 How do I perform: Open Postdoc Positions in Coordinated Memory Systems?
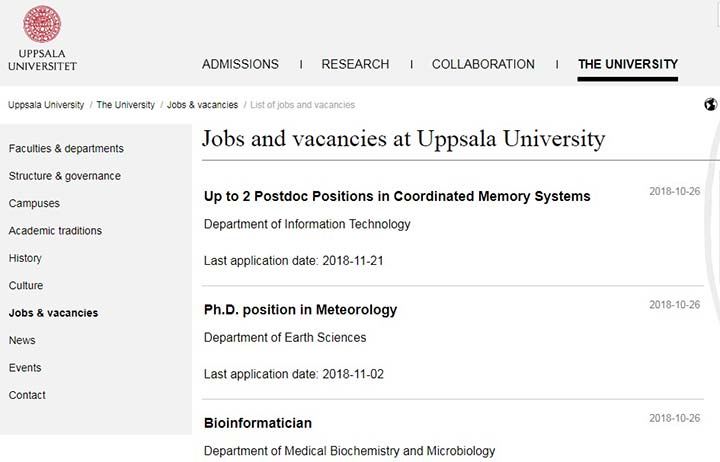click(397, 197)
